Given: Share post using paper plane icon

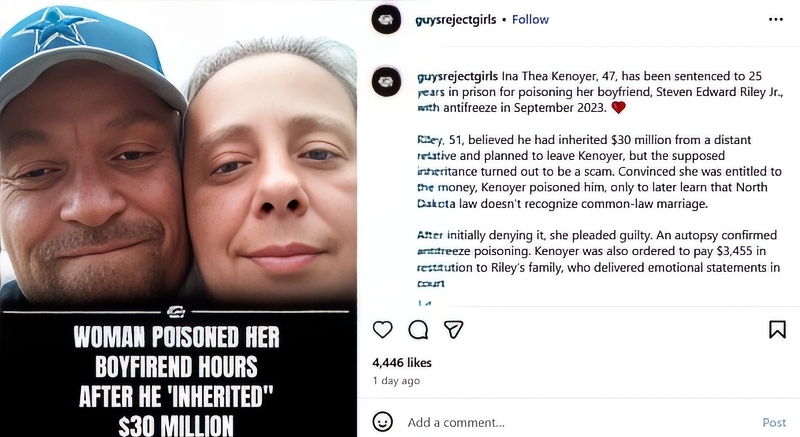Looking at the screenshot, I should [453, 330].
